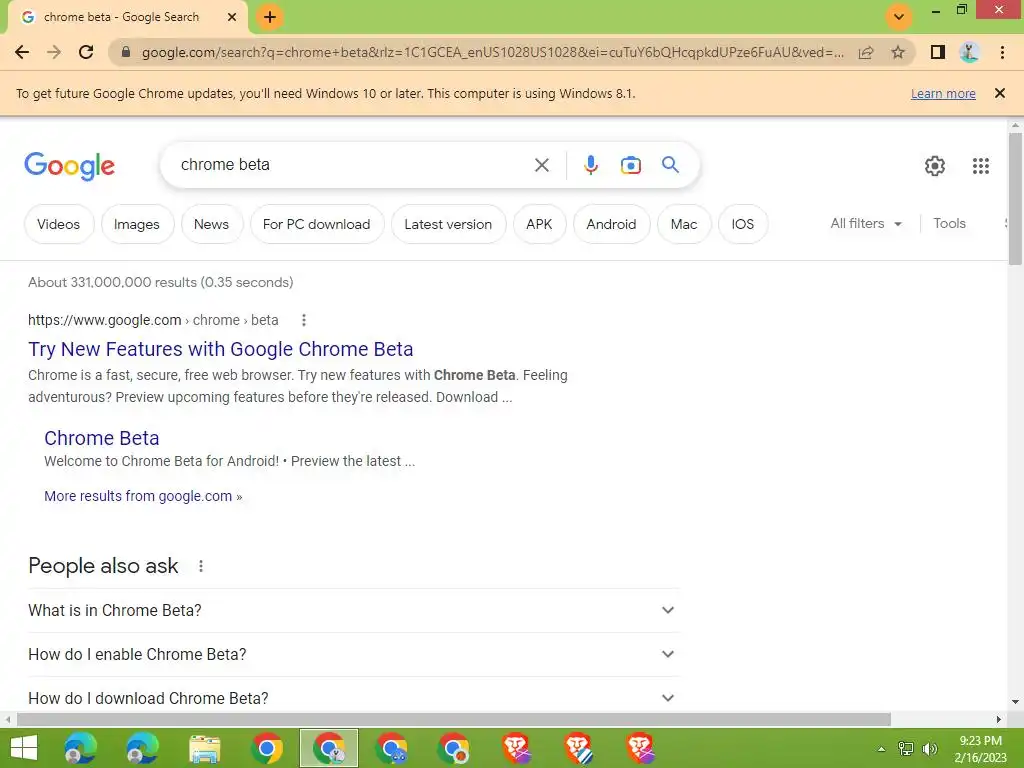The width and height of the screenshot is (1024, 768).
Task: Clear the search box text
Action: pos(542,165)
